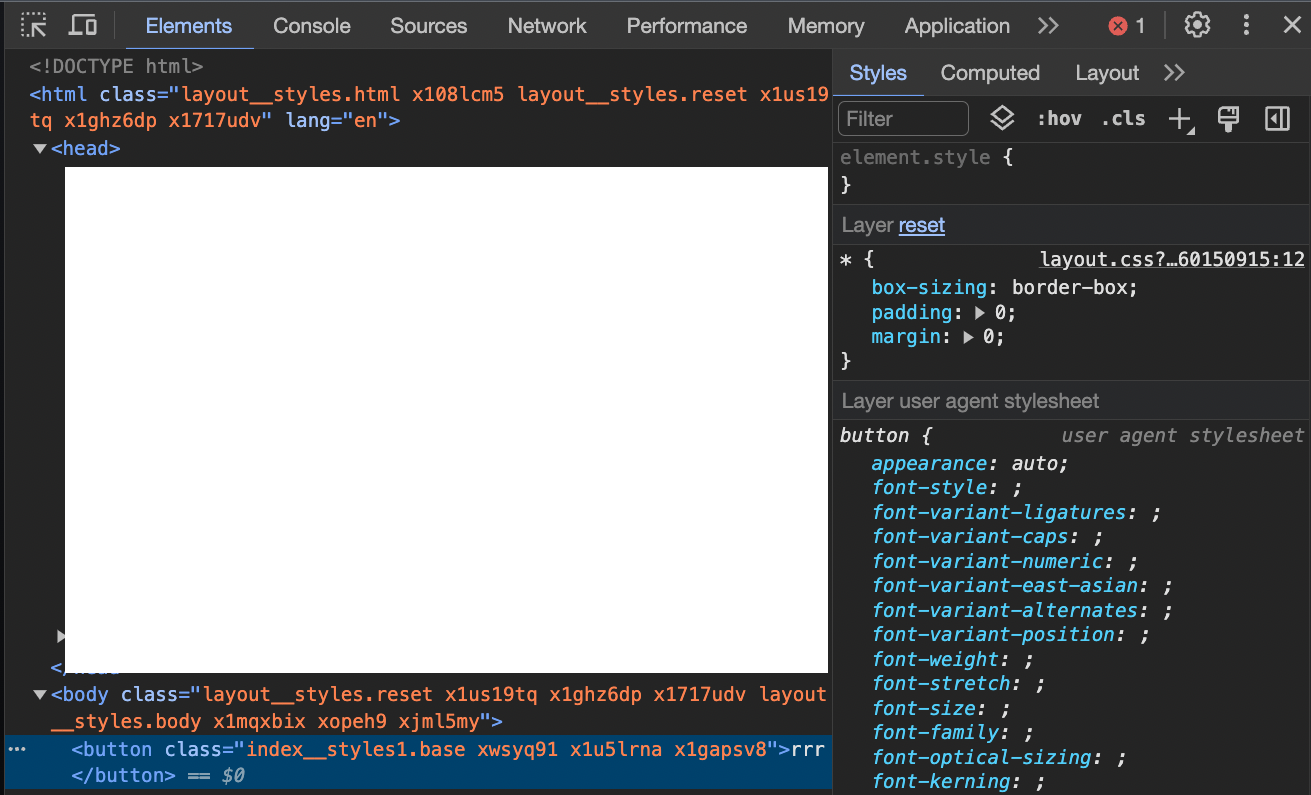Click the font-optical-sizing property
This screenshot has width=1311, height=795.
(x=982, y=757)
